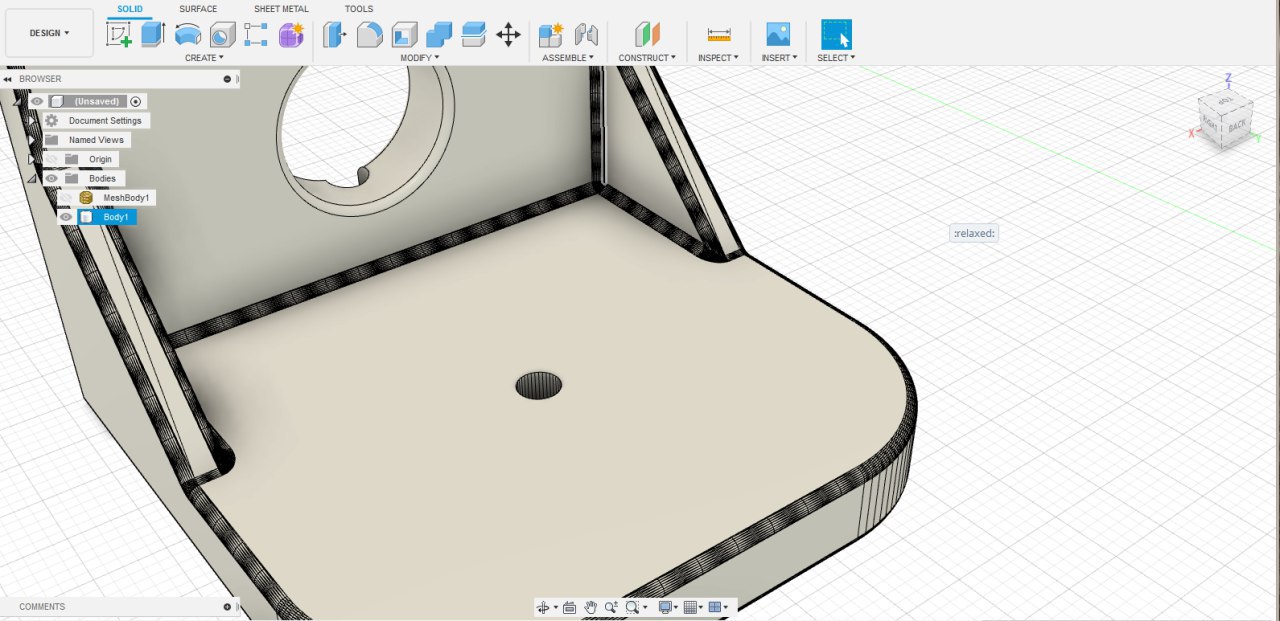Screen dimensions: 1280x621
Task: Collapse the BROWSER panel with double arrows
Action: point(8,79)
